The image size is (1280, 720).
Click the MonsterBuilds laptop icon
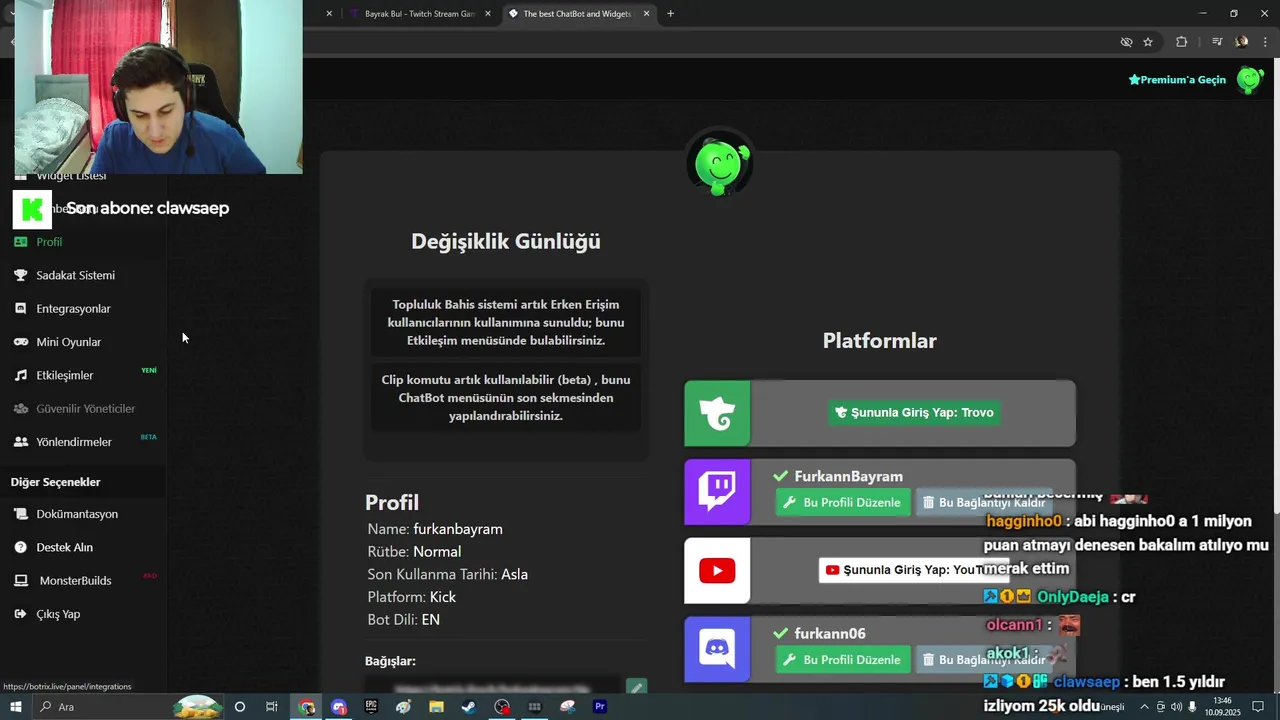(x=20, y=581)
